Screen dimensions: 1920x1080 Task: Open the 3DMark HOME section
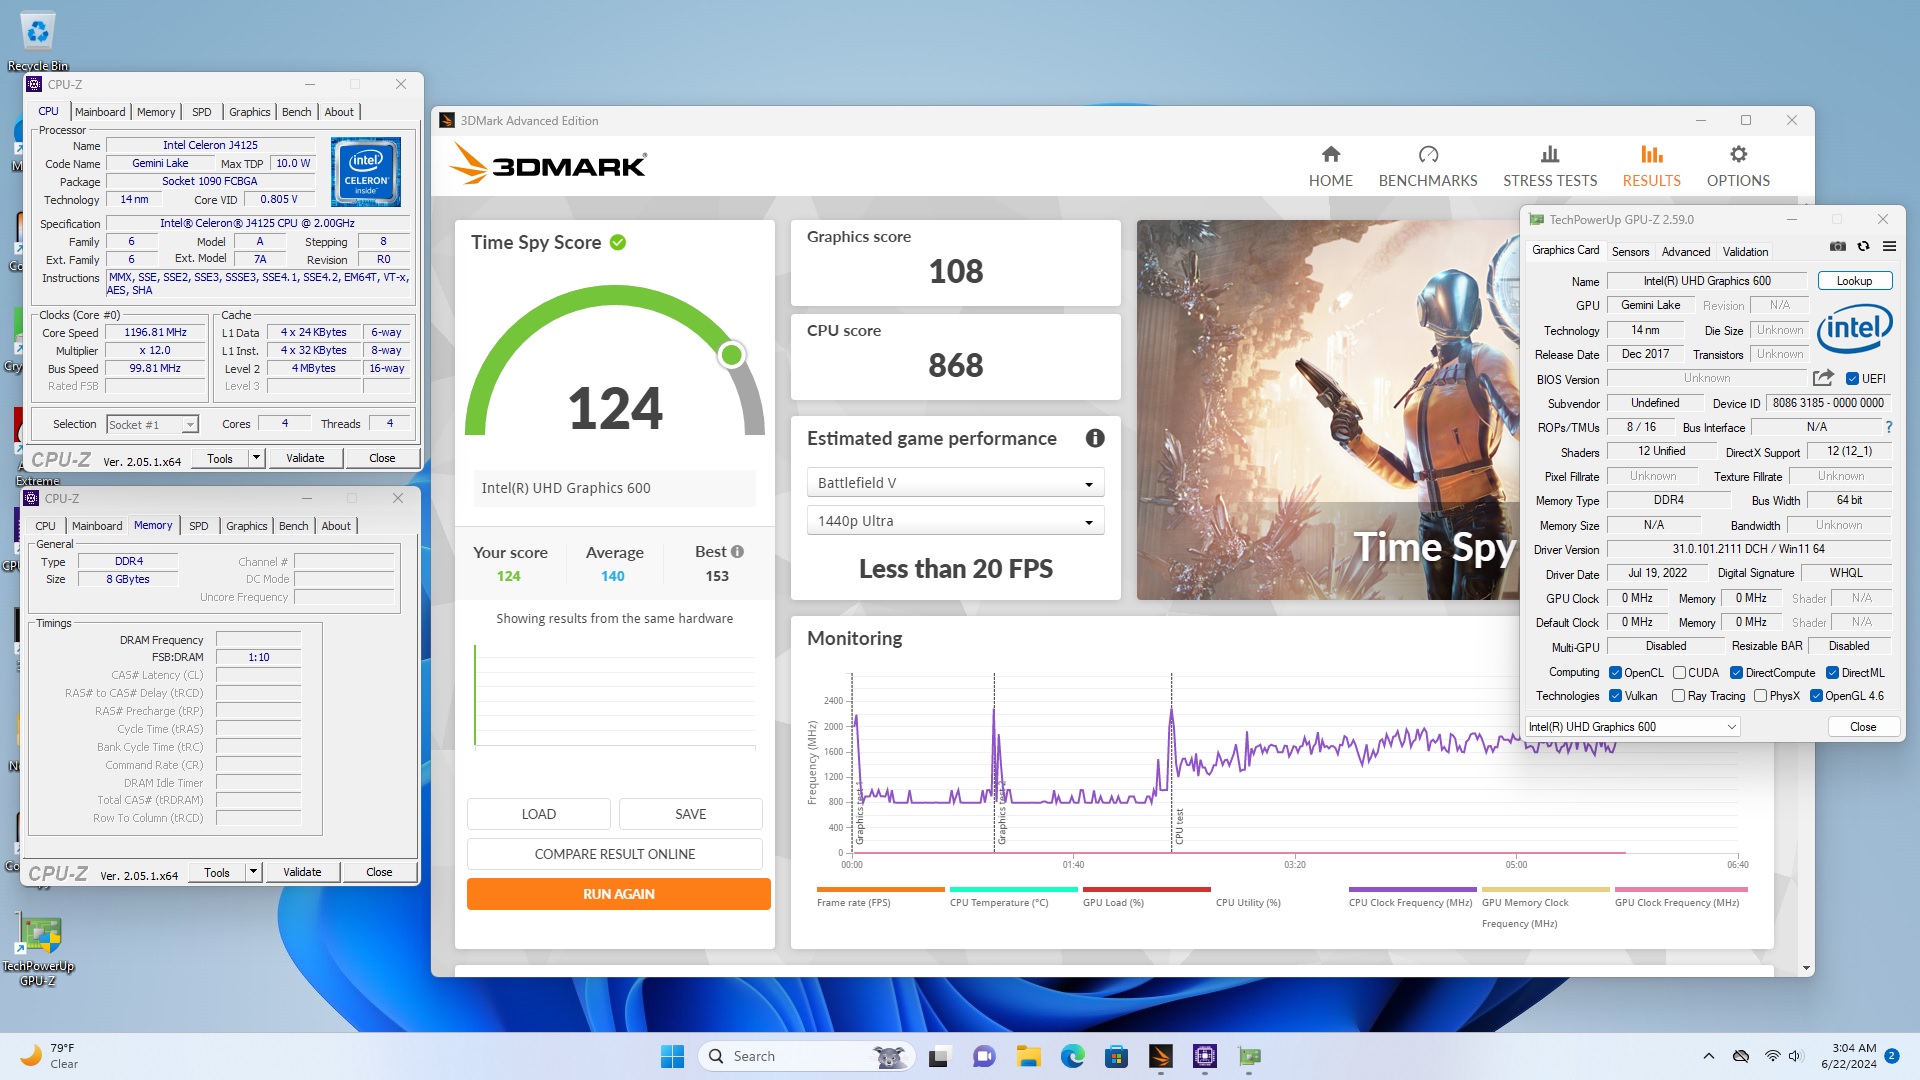(1330, 166)
